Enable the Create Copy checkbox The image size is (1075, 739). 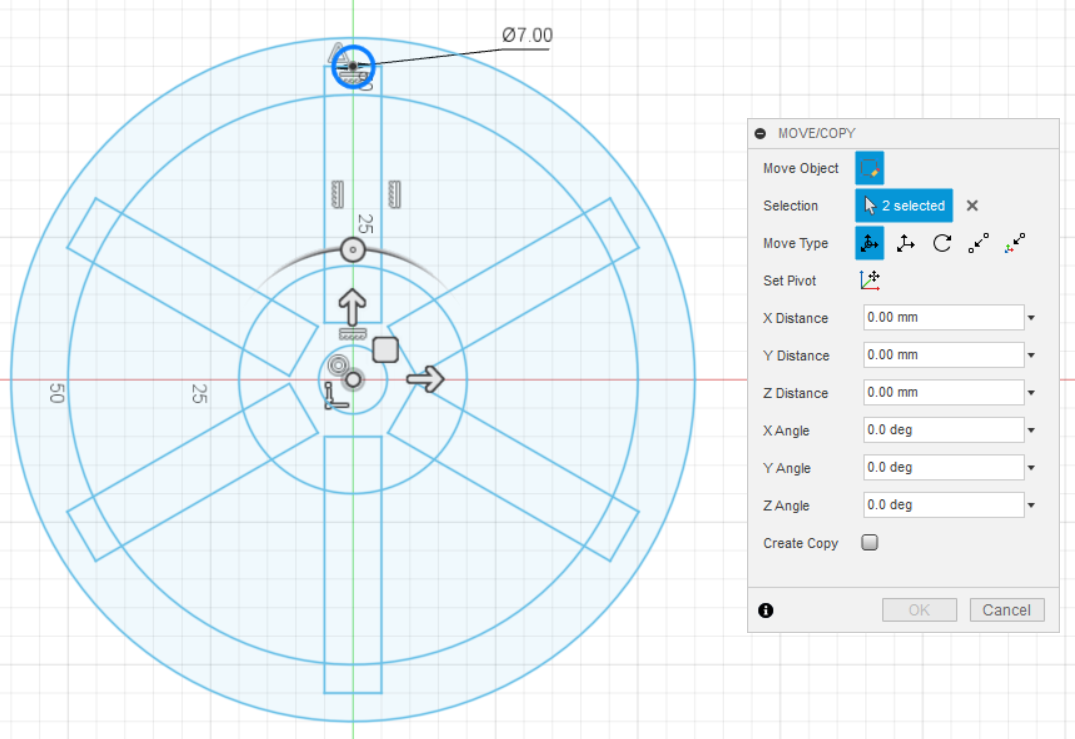point(869,542)
